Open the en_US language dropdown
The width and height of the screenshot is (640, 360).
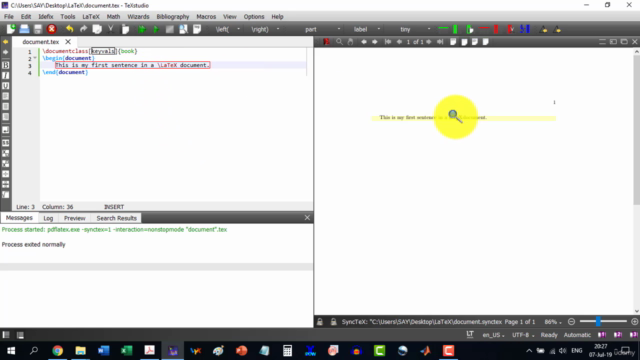pyautogui.click(x=493, y=335)
